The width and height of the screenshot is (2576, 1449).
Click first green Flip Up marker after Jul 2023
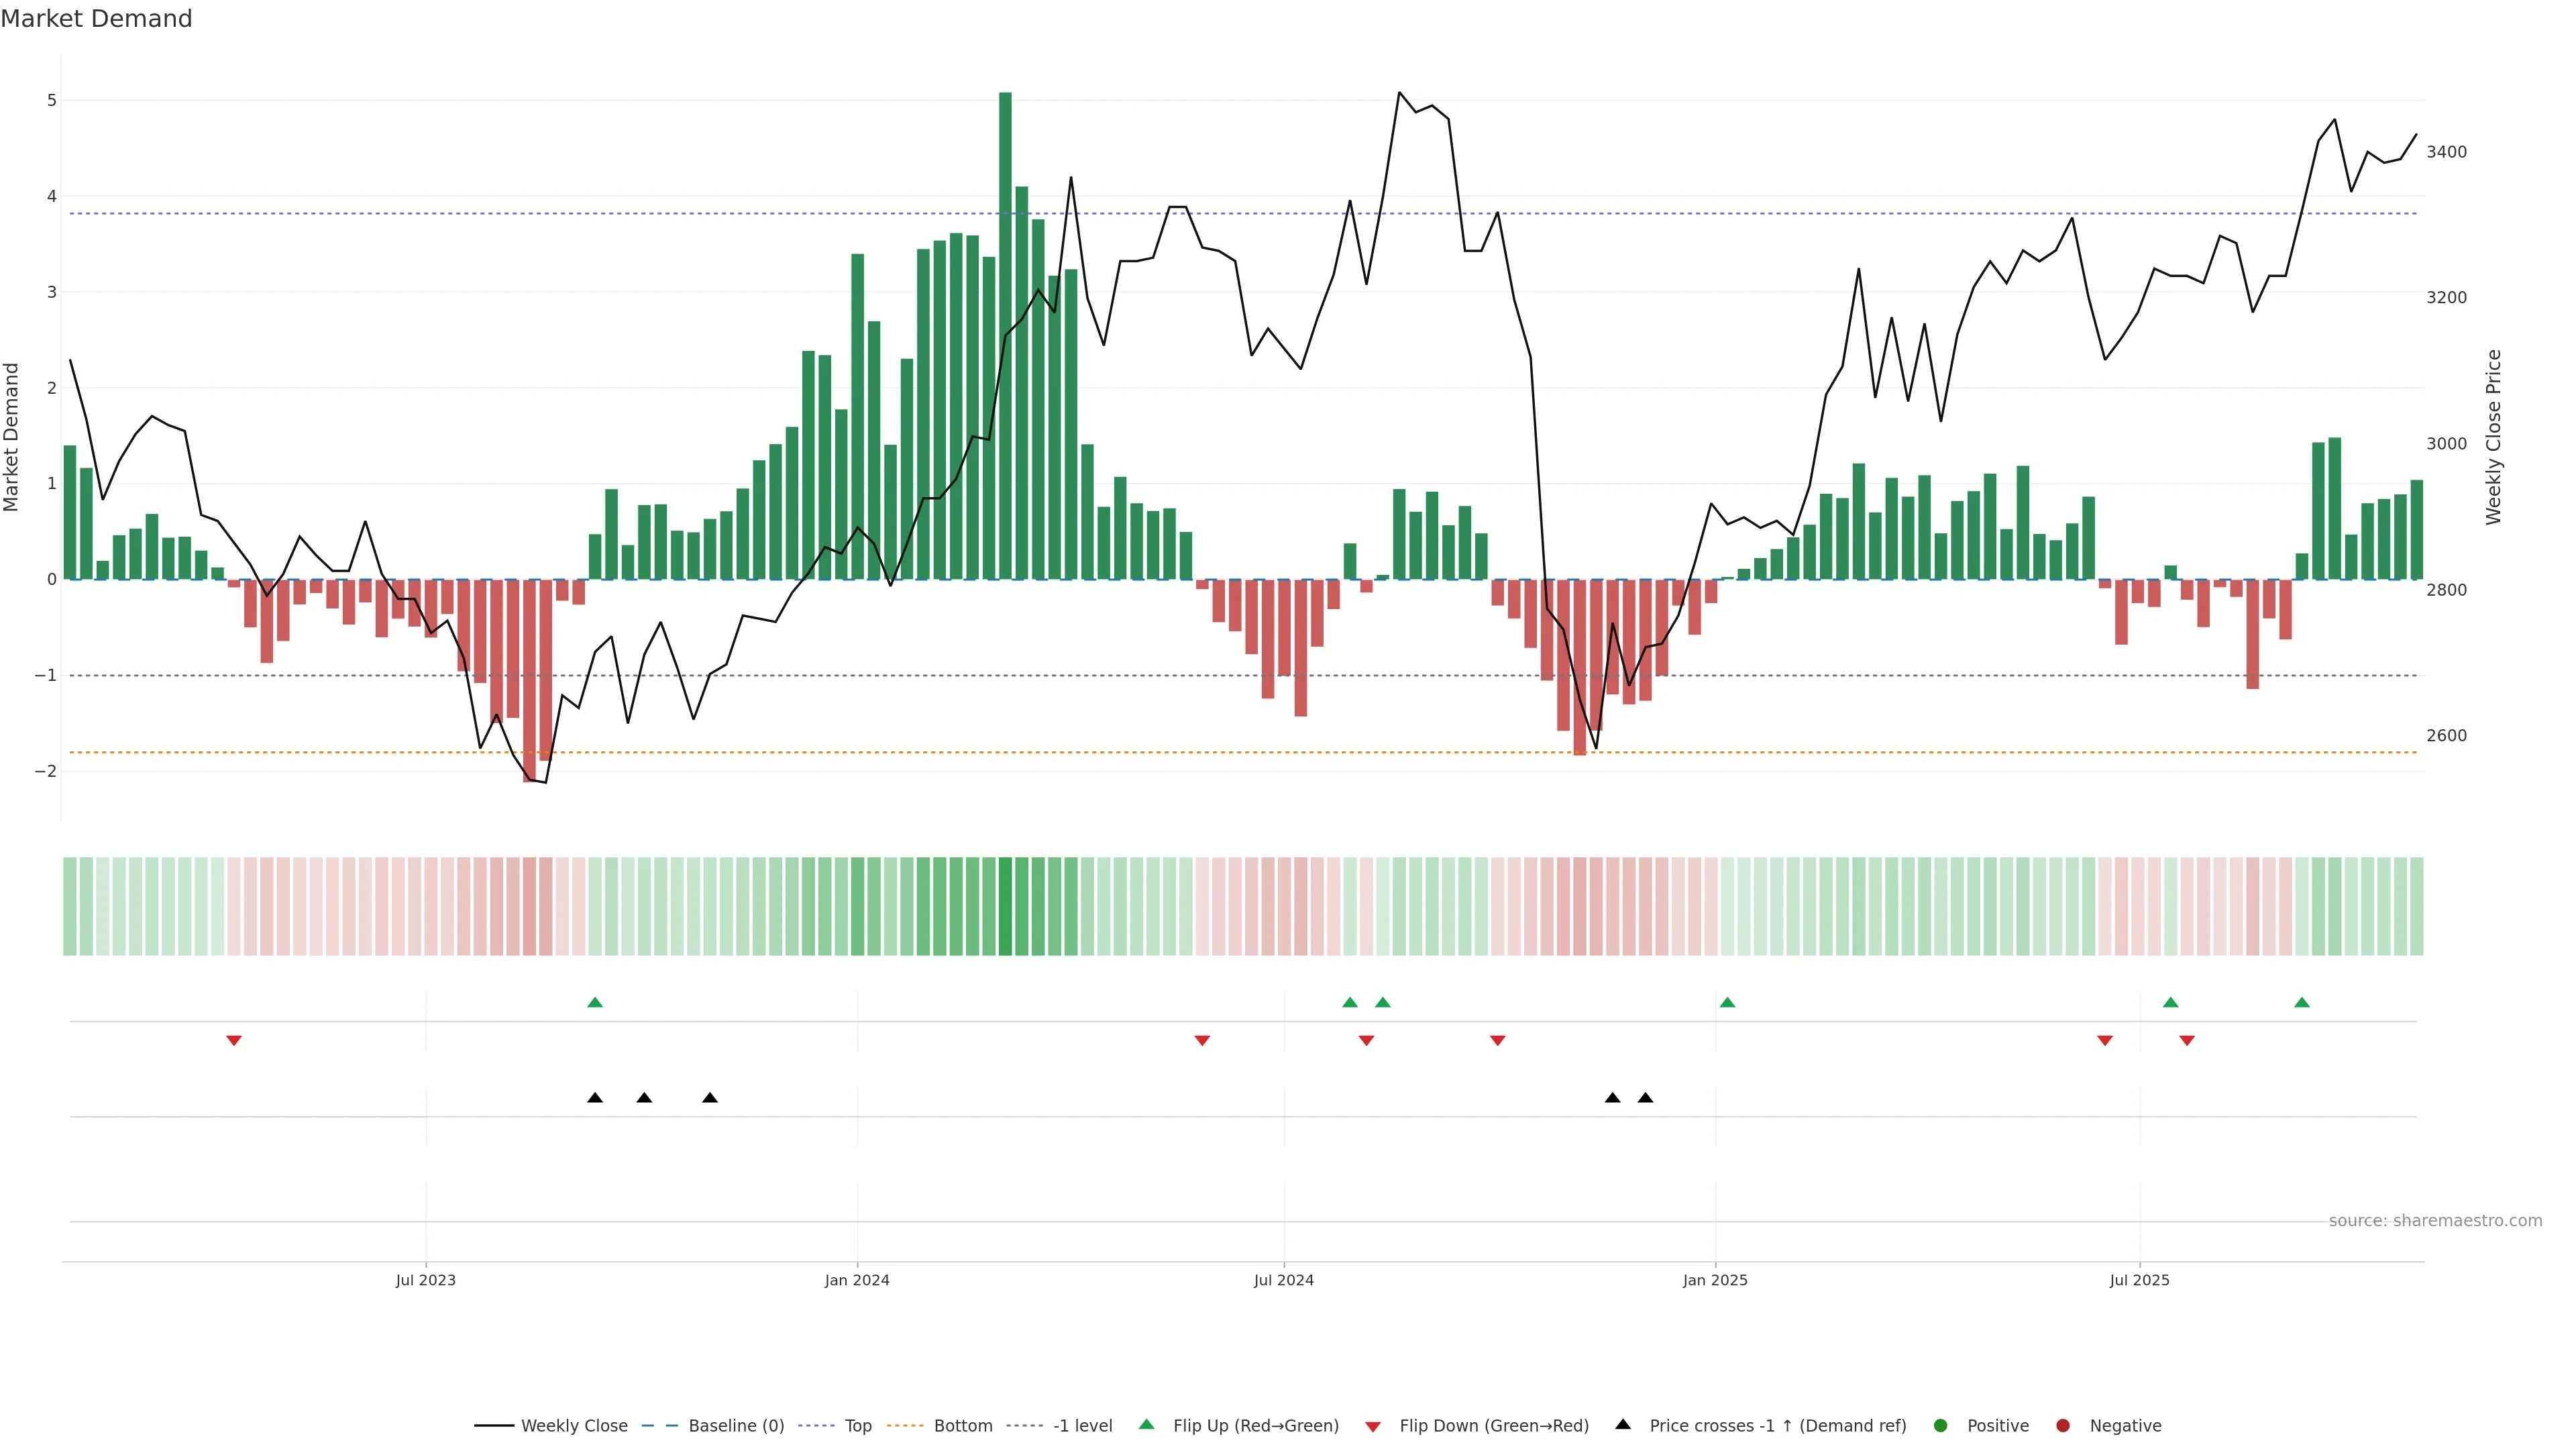click(595, 1003)
